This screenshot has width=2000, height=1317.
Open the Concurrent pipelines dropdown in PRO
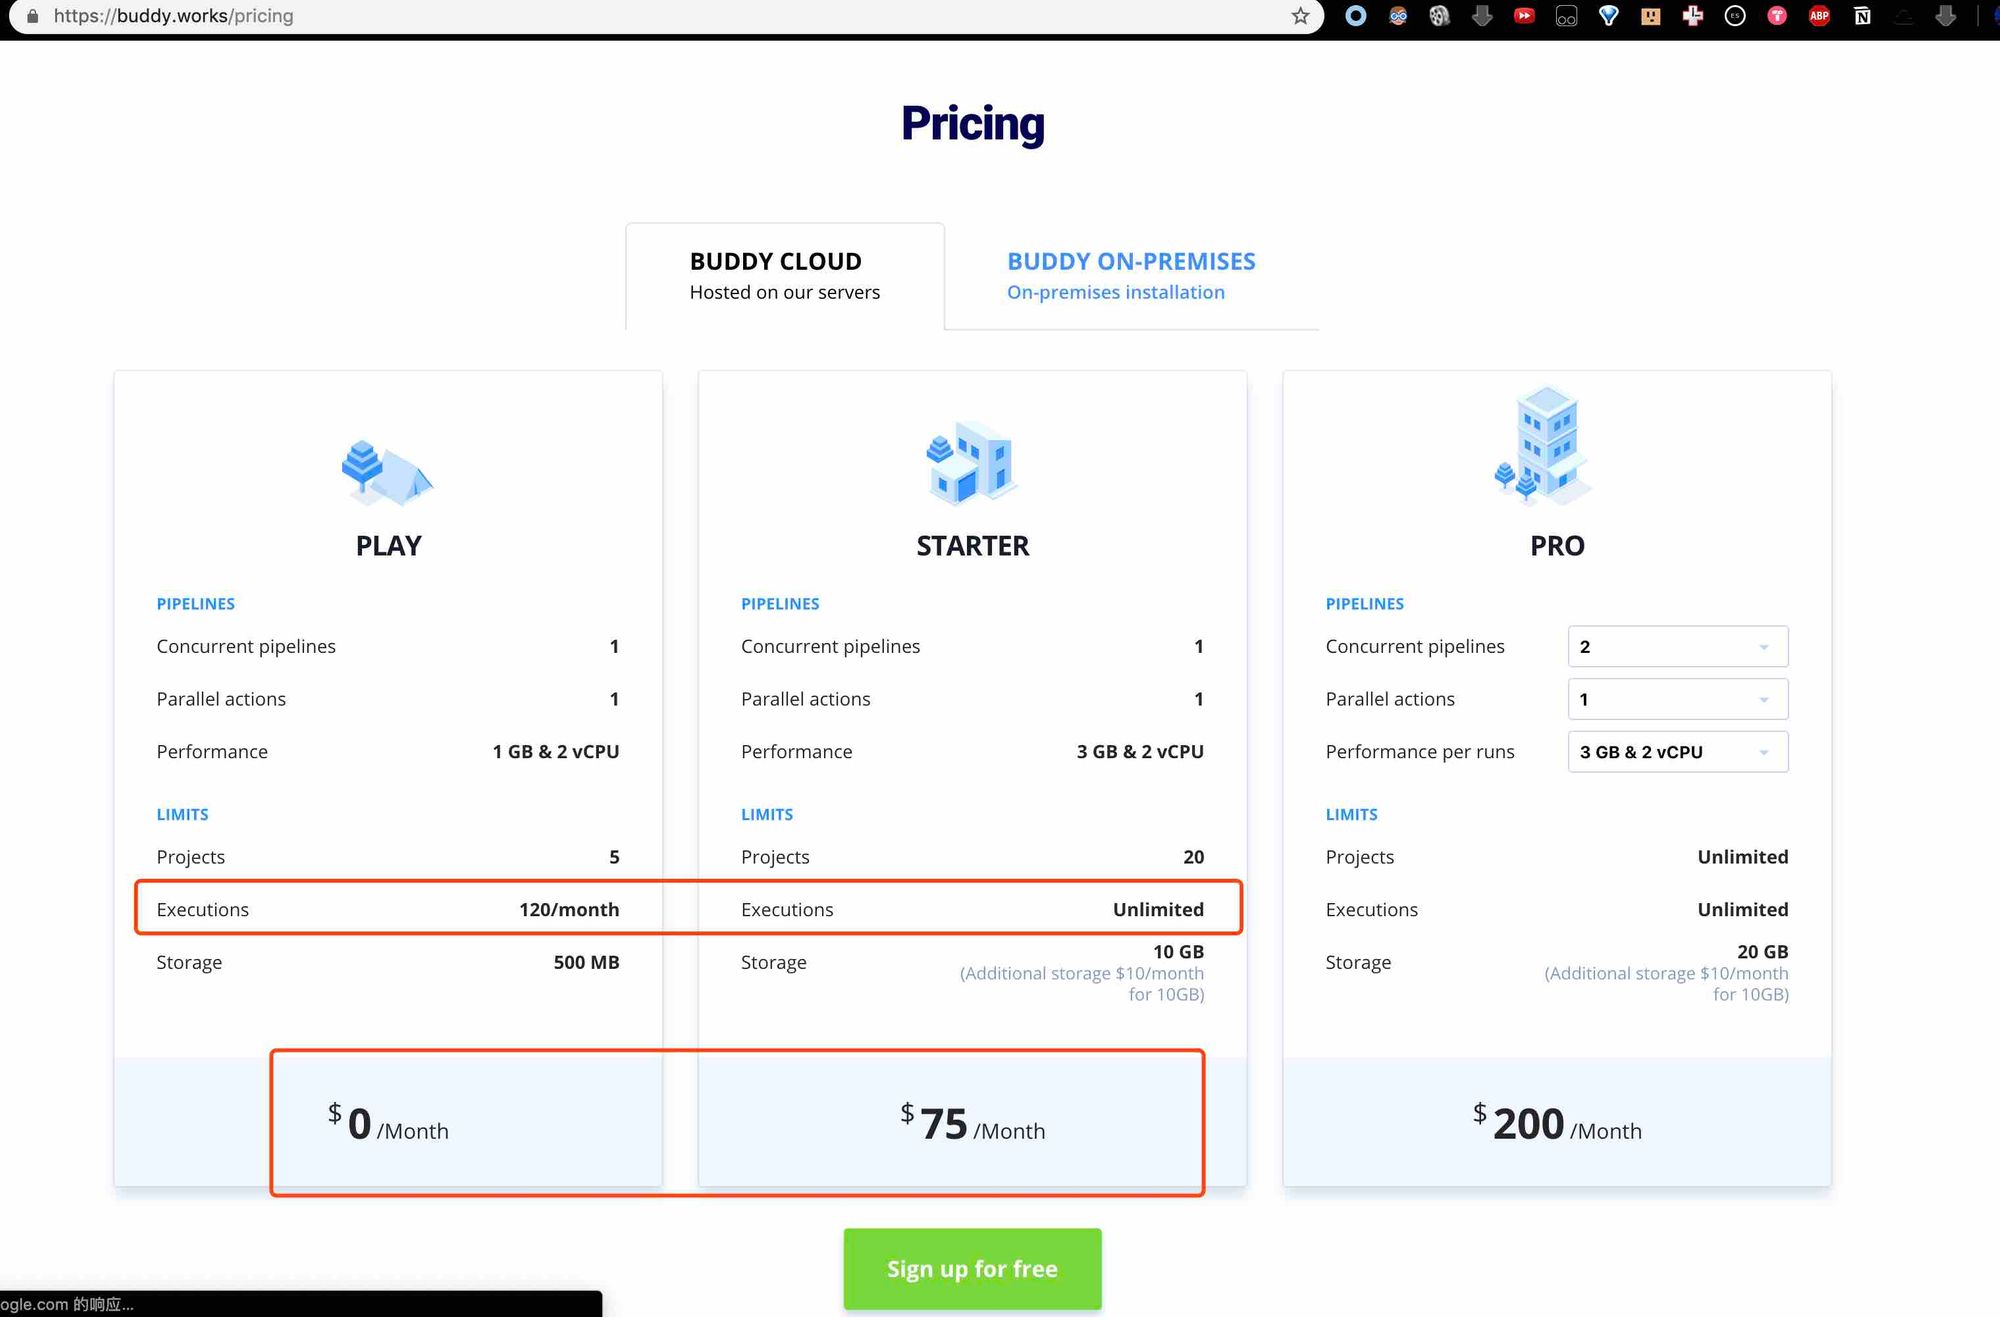pos(1677,647)
